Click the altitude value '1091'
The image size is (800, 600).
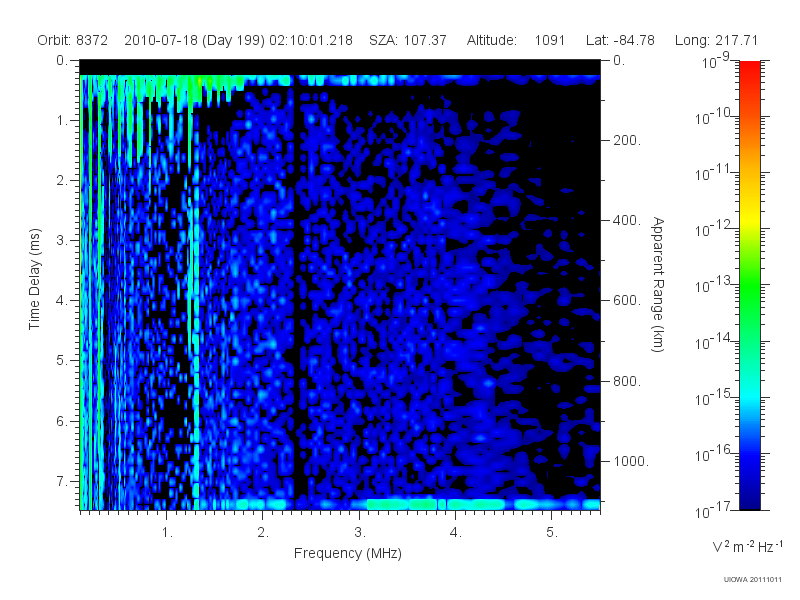pos(549,40)
